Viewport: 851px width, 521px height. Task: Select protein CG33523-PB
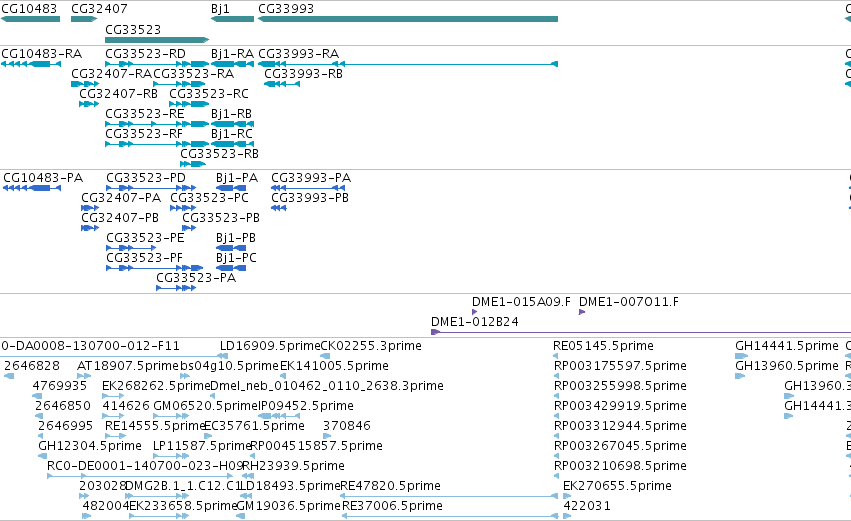[221, 218]
